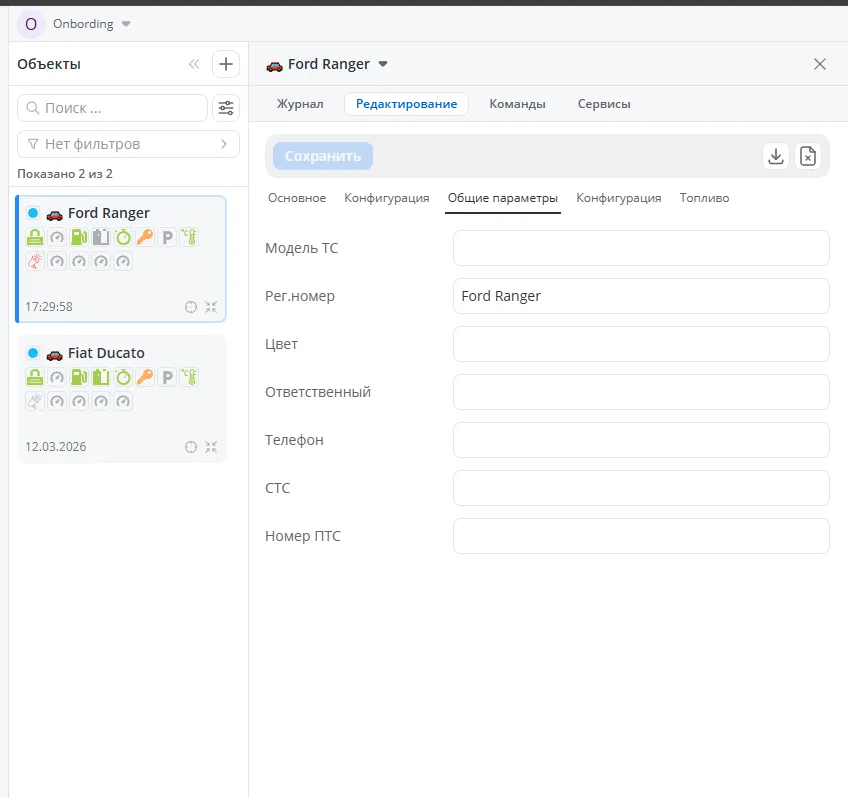Switch to the Журнал tab
This screenshot has width=848, height=798.
[x=300, y=104]
